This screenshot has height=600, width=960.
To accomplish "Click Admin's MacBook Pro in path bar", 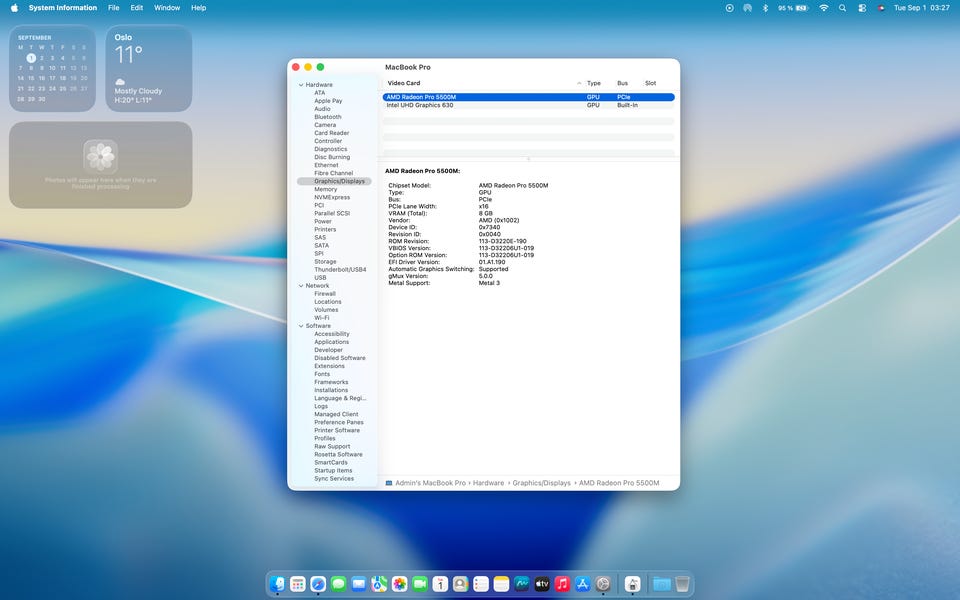I will (x=430, y=483).
